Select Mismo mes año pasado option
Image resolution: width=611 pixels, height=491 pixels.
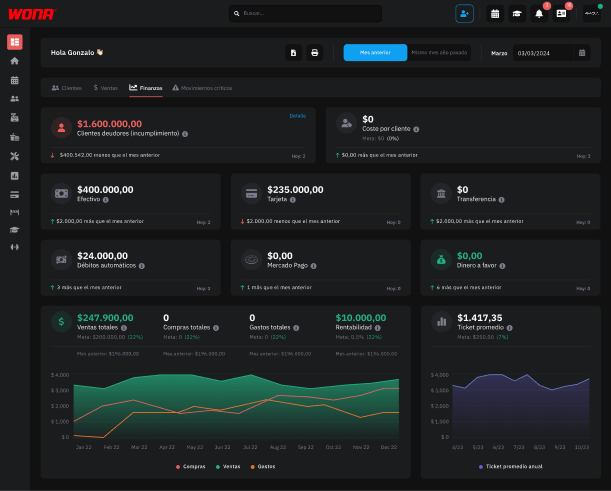coord(439,53)
